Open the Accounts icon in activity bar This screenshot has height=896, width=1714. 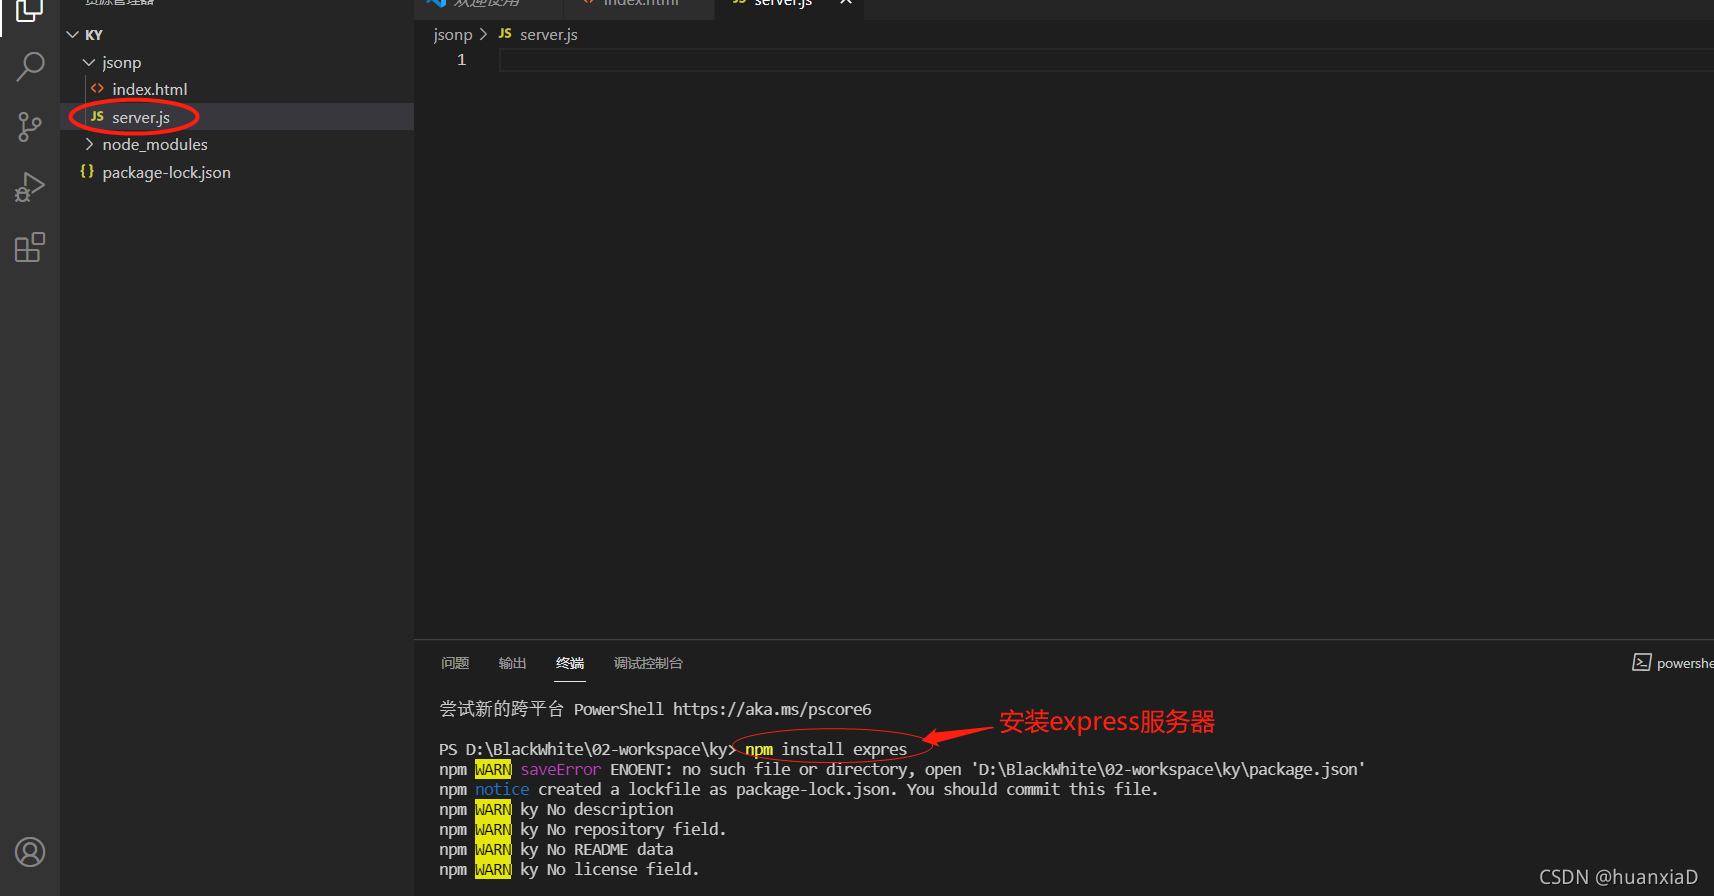click(x=30, y=852)
